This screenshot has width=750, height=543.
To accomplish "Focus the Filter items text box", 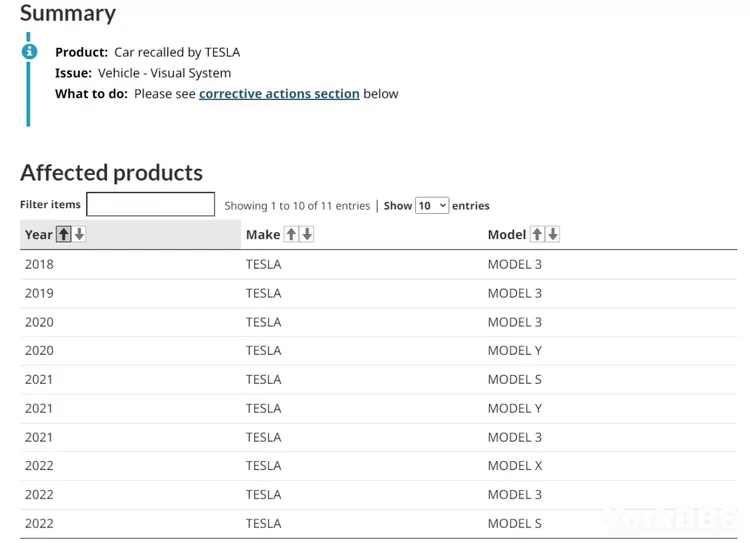I will click(x=150, y=204).
